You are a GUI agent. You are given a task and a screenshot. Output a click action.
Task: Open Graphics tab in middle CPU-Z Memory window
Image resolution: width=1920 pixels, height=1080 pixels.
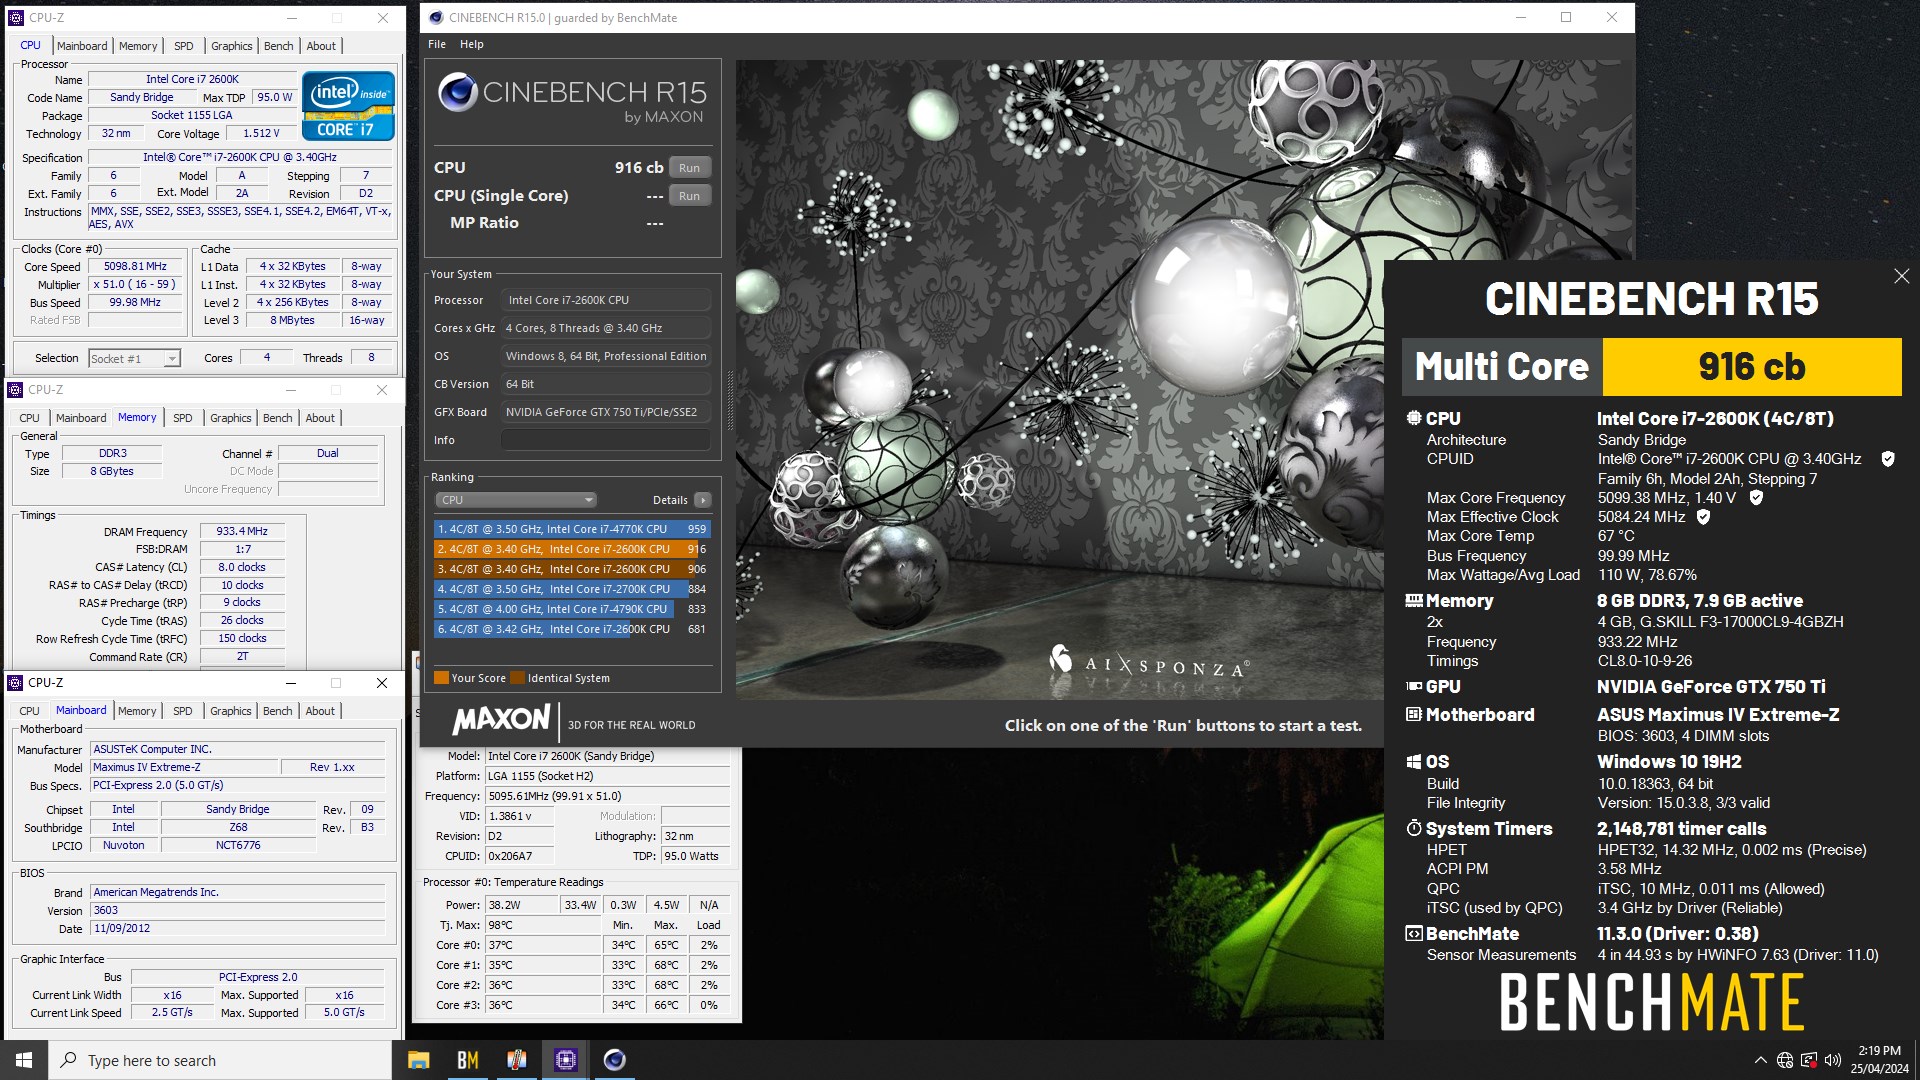pyautogui.click(x=231, y=418)
